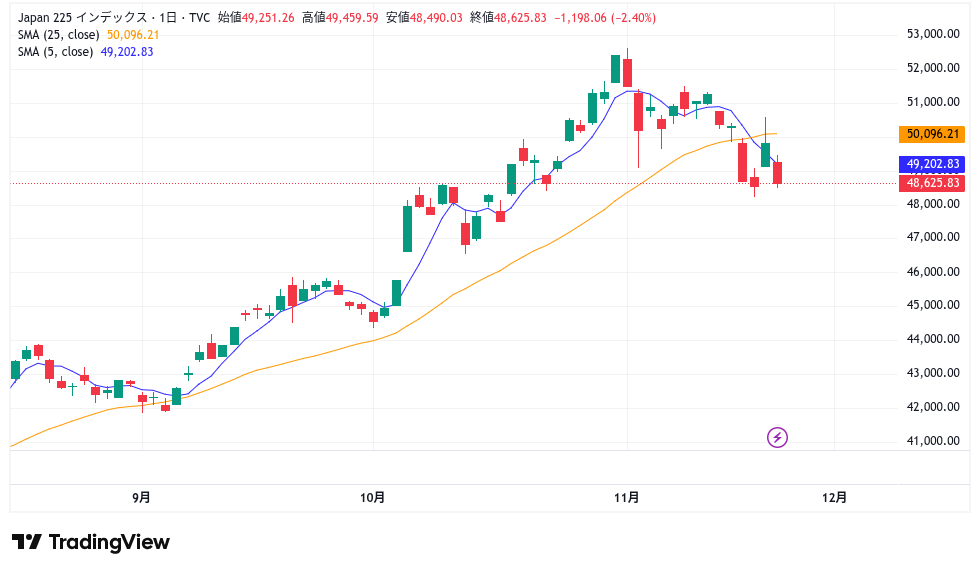Click the 10月 time axis label

pos(372,497)
